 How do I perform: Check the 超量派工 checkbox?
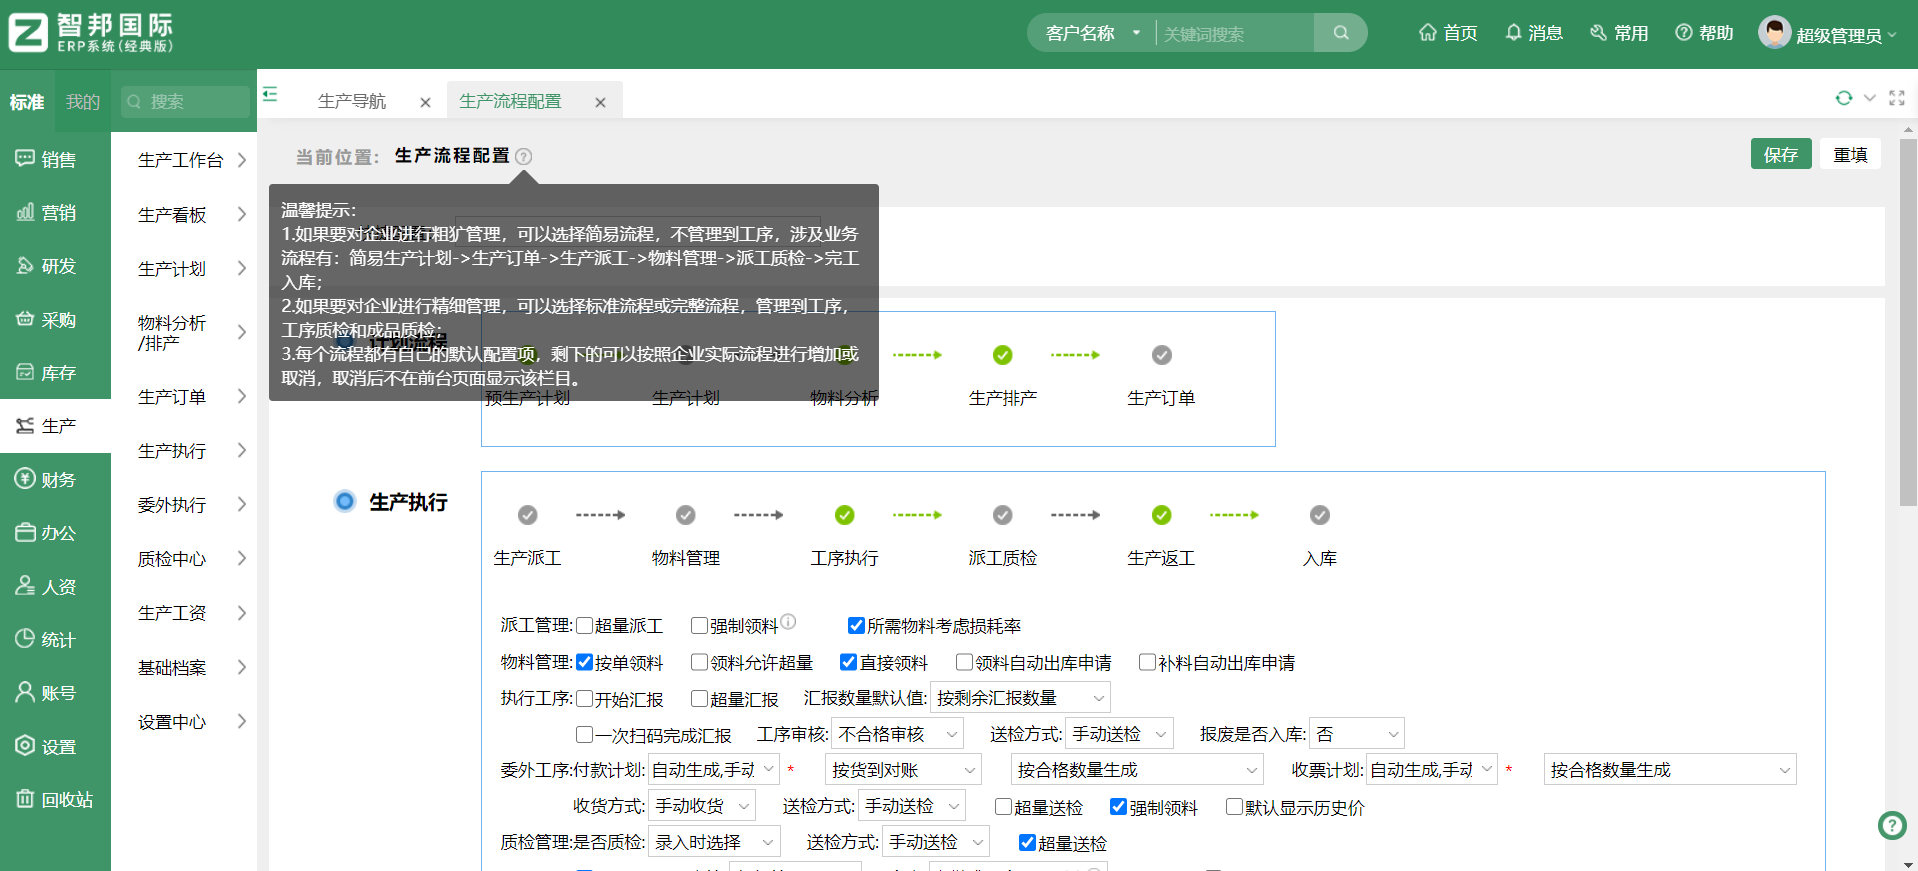pyautogui.click(x=585, y=626)
